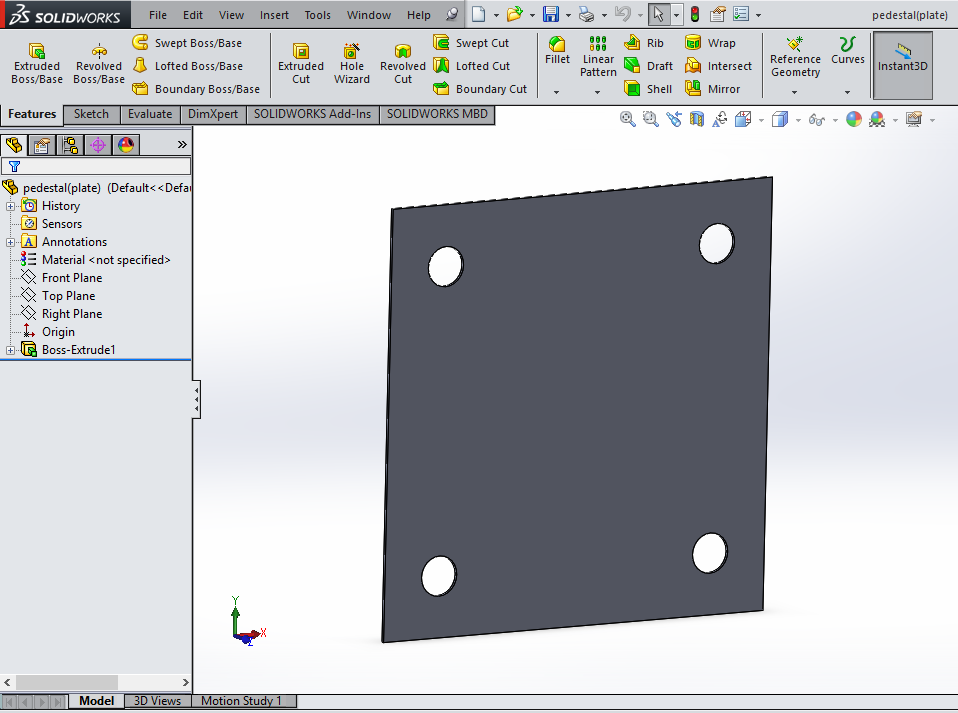Select the Rib feature
Viewport: 958px width, 713px height.
[644, 43]
